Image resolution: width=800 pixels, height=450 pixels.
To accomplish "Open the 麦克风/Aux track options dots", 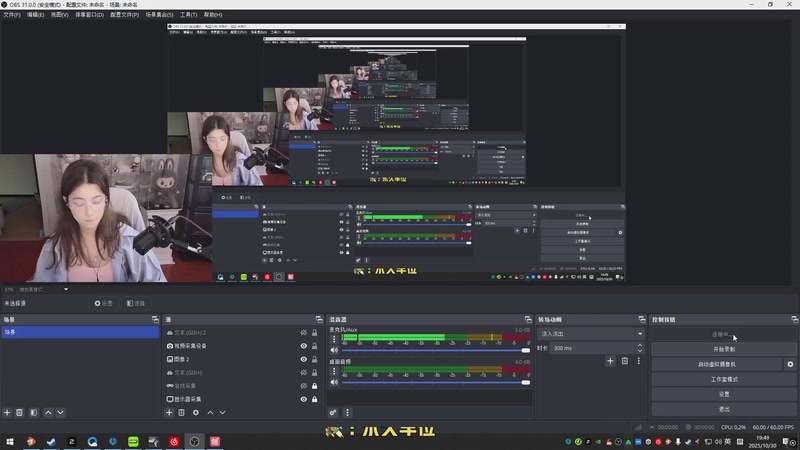I will 334,338.
